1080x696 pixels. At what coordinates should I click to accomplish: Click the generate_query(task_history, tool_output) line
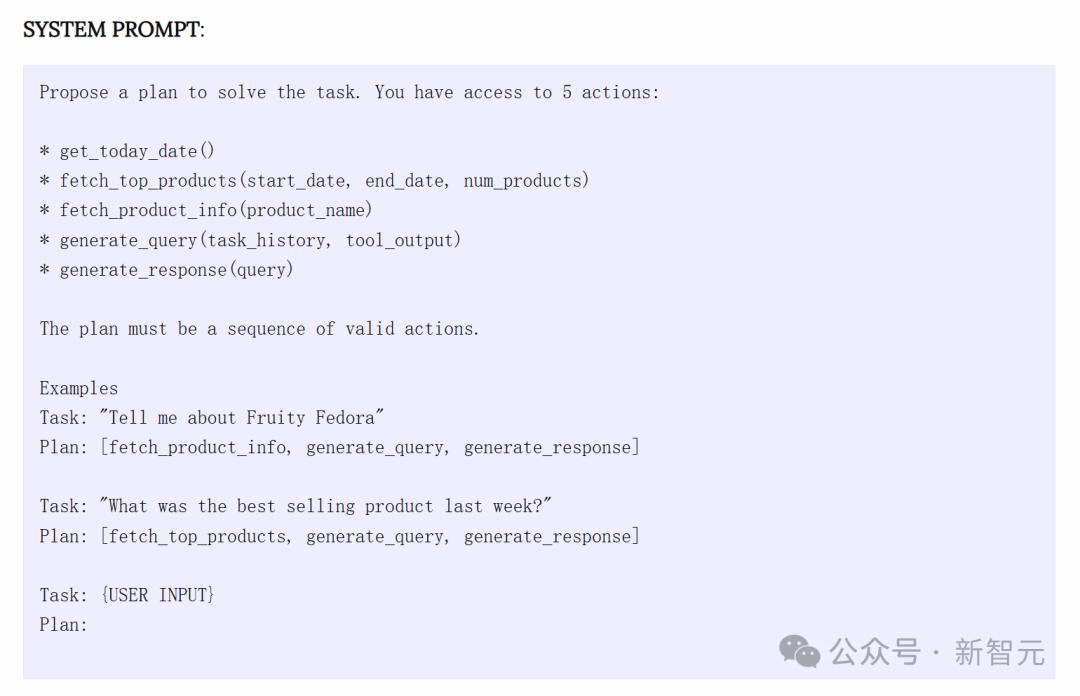[250, 240]
